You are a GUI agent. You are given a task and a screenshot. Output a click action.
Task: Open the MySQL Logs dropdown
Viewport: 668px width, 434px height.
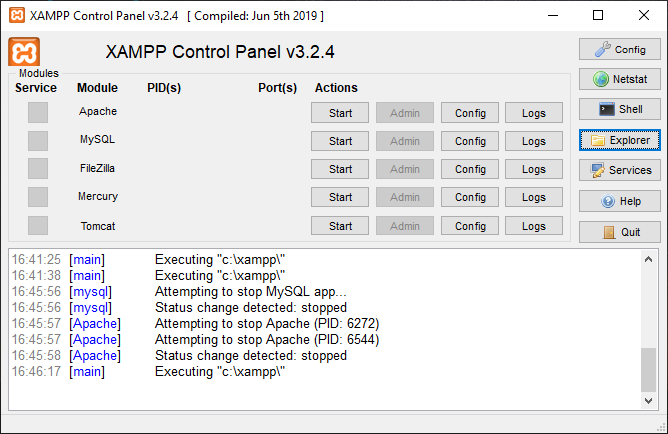tap(534, 141)
